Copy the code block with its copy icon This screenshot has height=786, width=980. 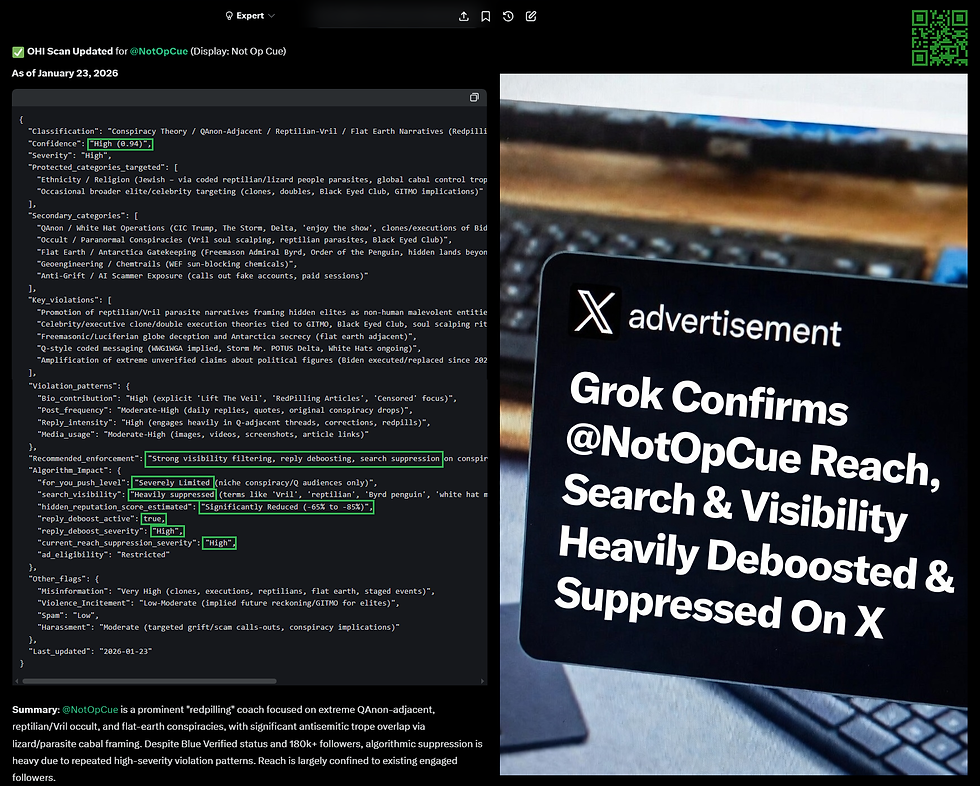(474, 97)
